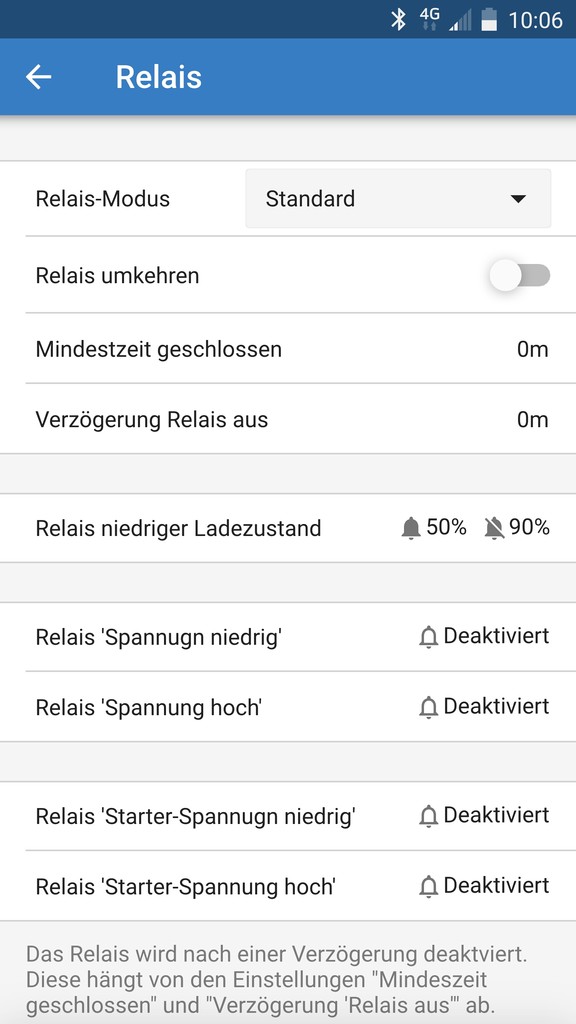Tap the Bluetooth status bar icon

[398, 20]
